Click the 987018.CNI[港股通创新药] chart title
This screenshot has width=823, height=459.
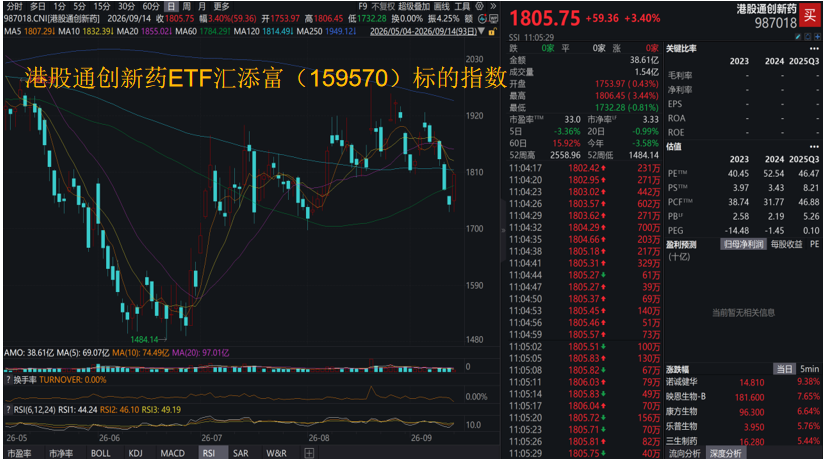tap(52, 18)
